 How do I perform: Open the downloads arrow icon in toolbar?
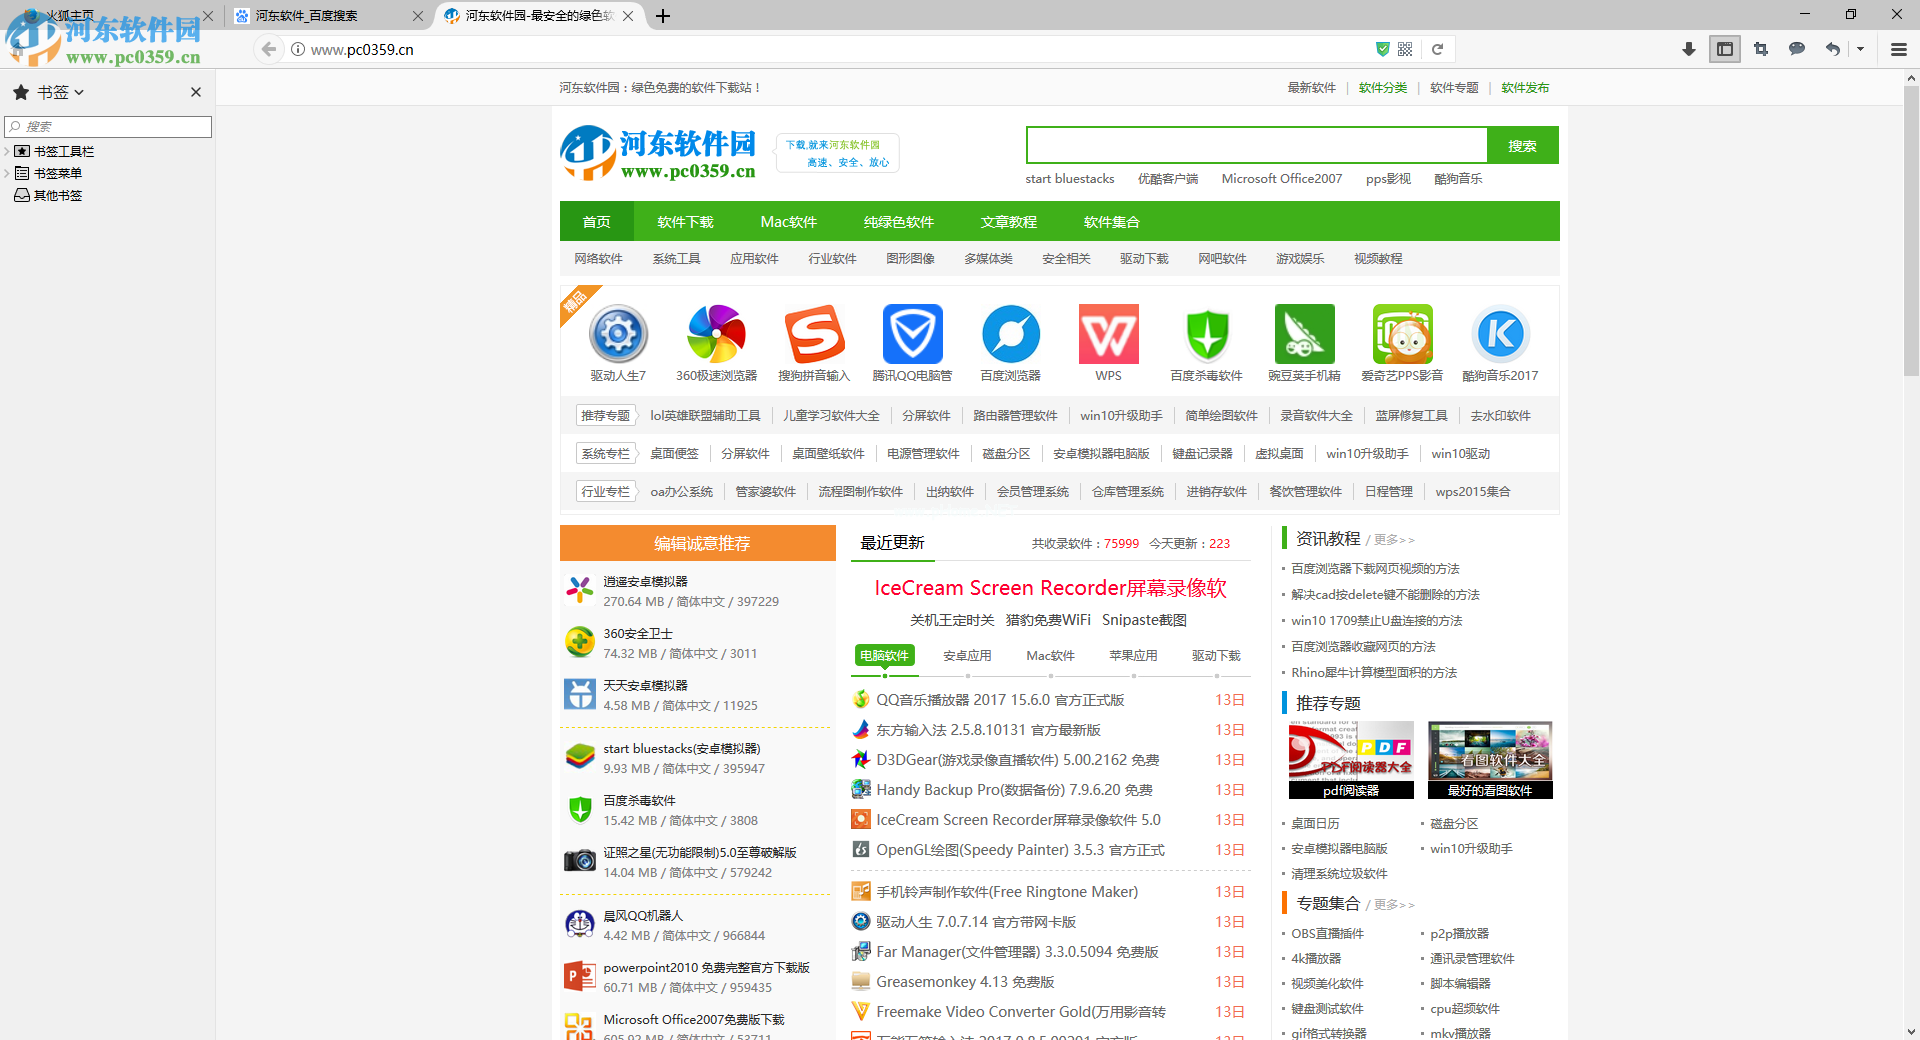pyautogui.click(x=1688, y=49)
